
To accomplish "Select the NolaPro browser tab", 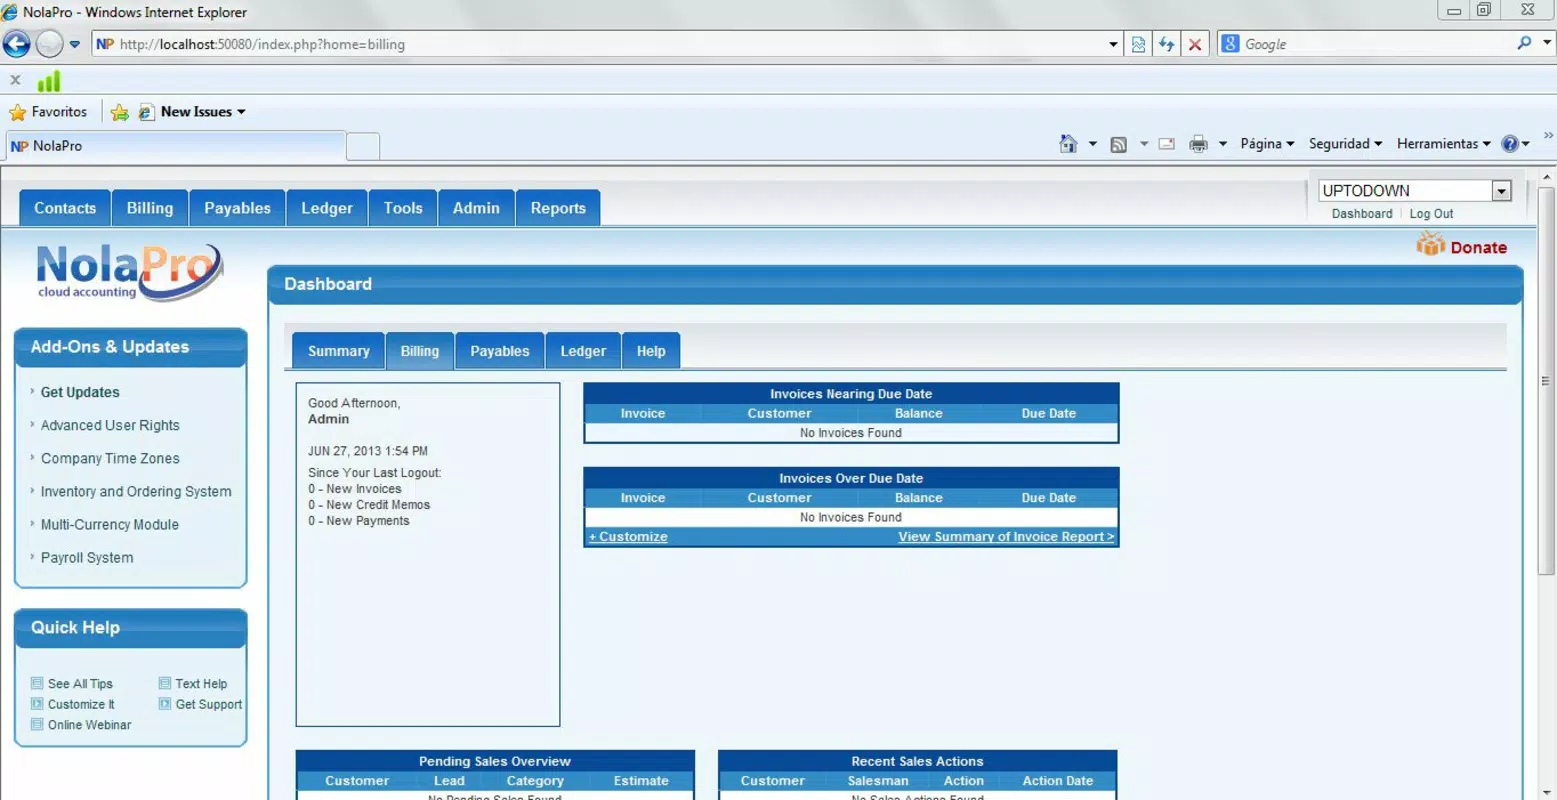I will 175,146.
